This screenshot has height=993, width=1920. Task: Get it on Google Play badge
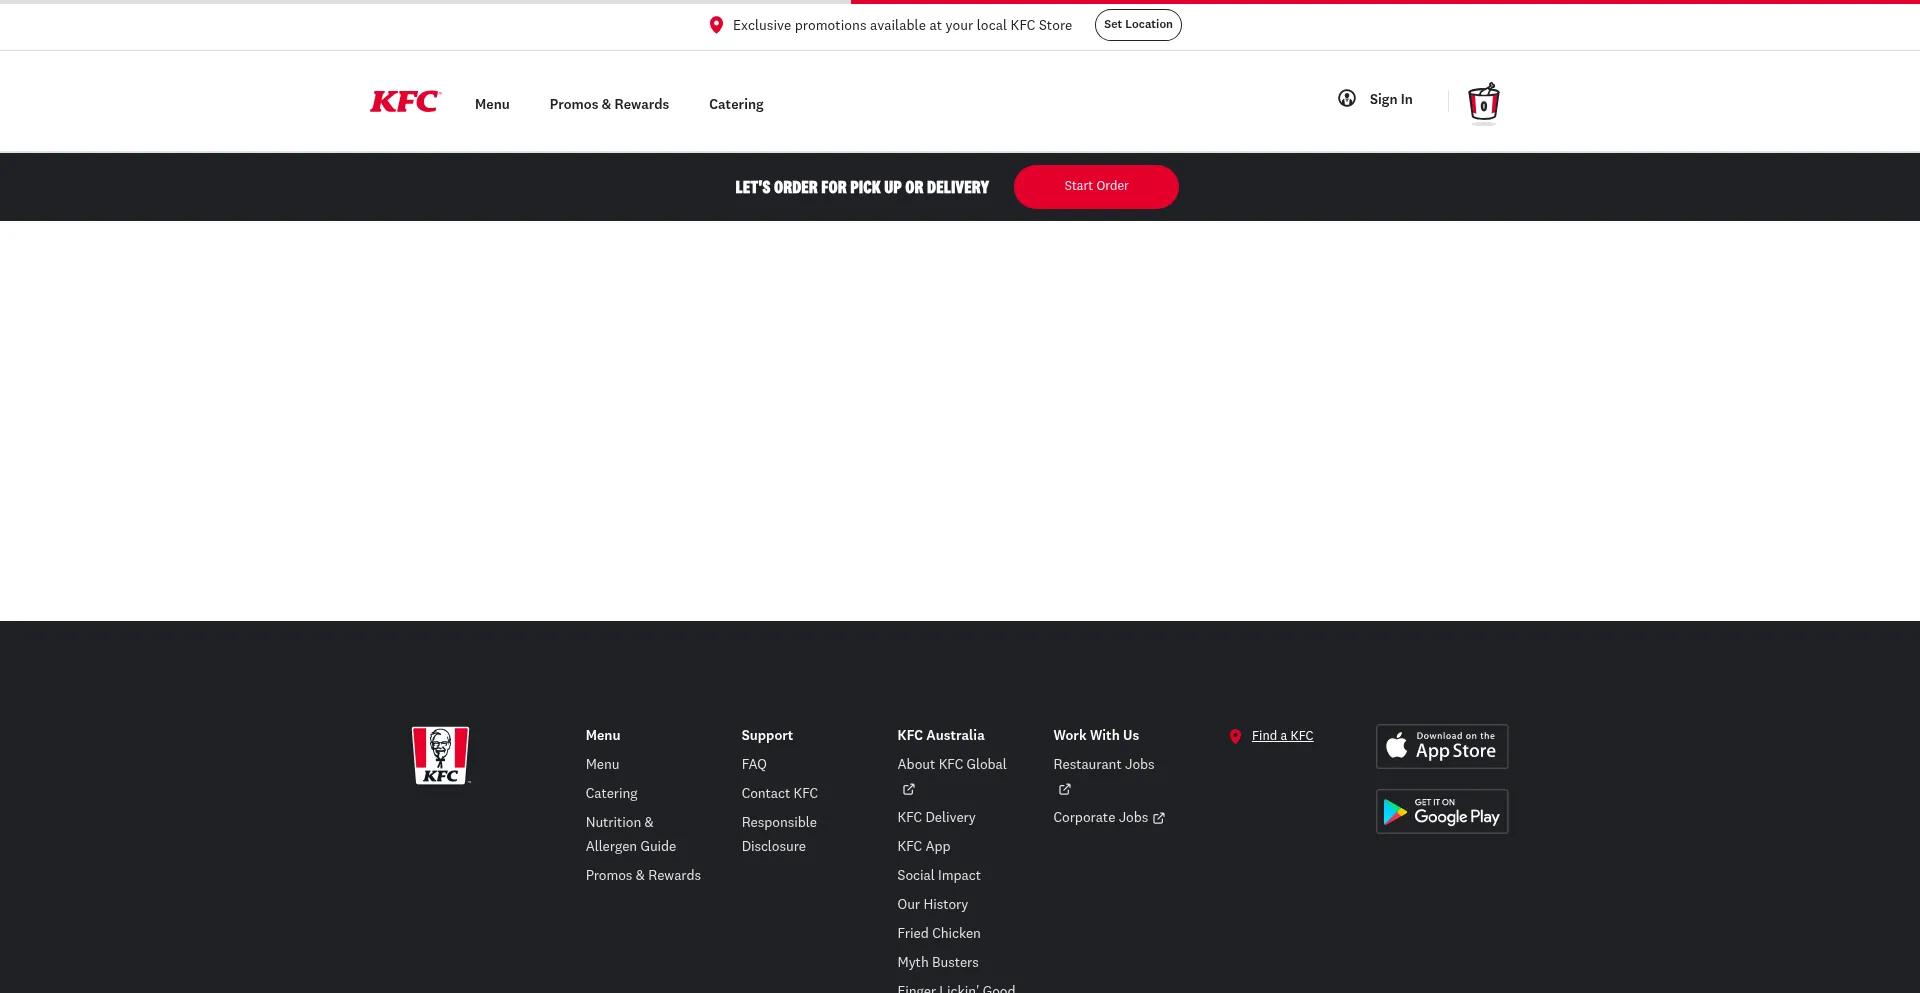[x=1441, y=811]
